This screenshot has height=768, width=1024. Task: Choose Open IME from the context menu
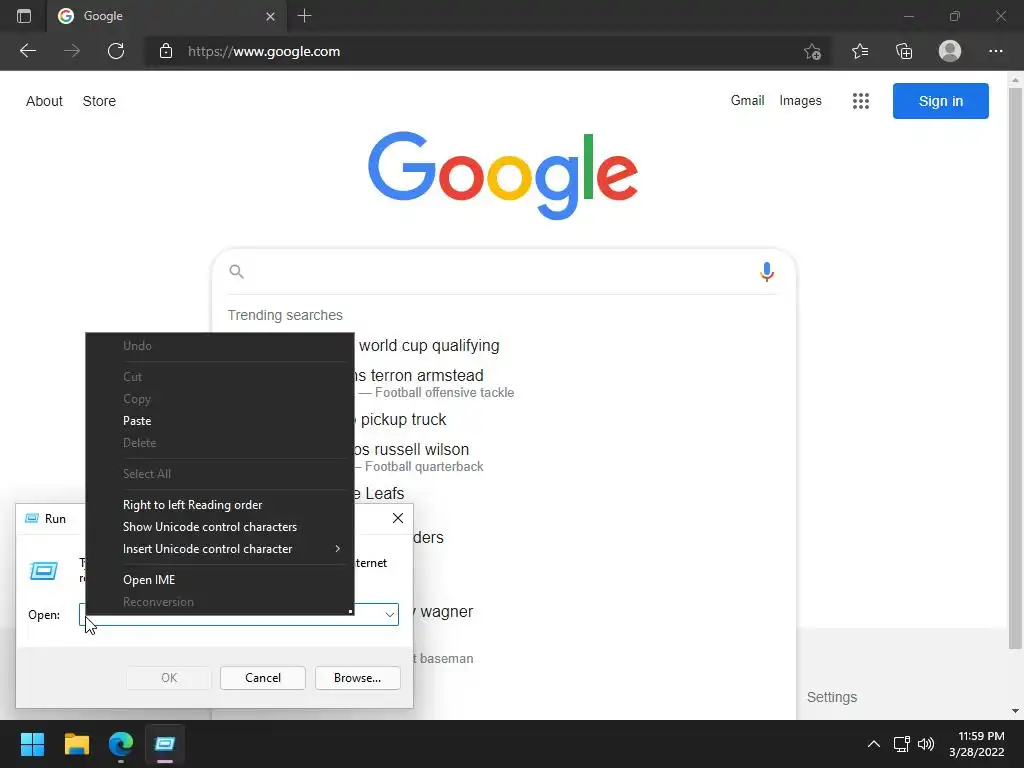pyautogui.click(x=220, y=579)
